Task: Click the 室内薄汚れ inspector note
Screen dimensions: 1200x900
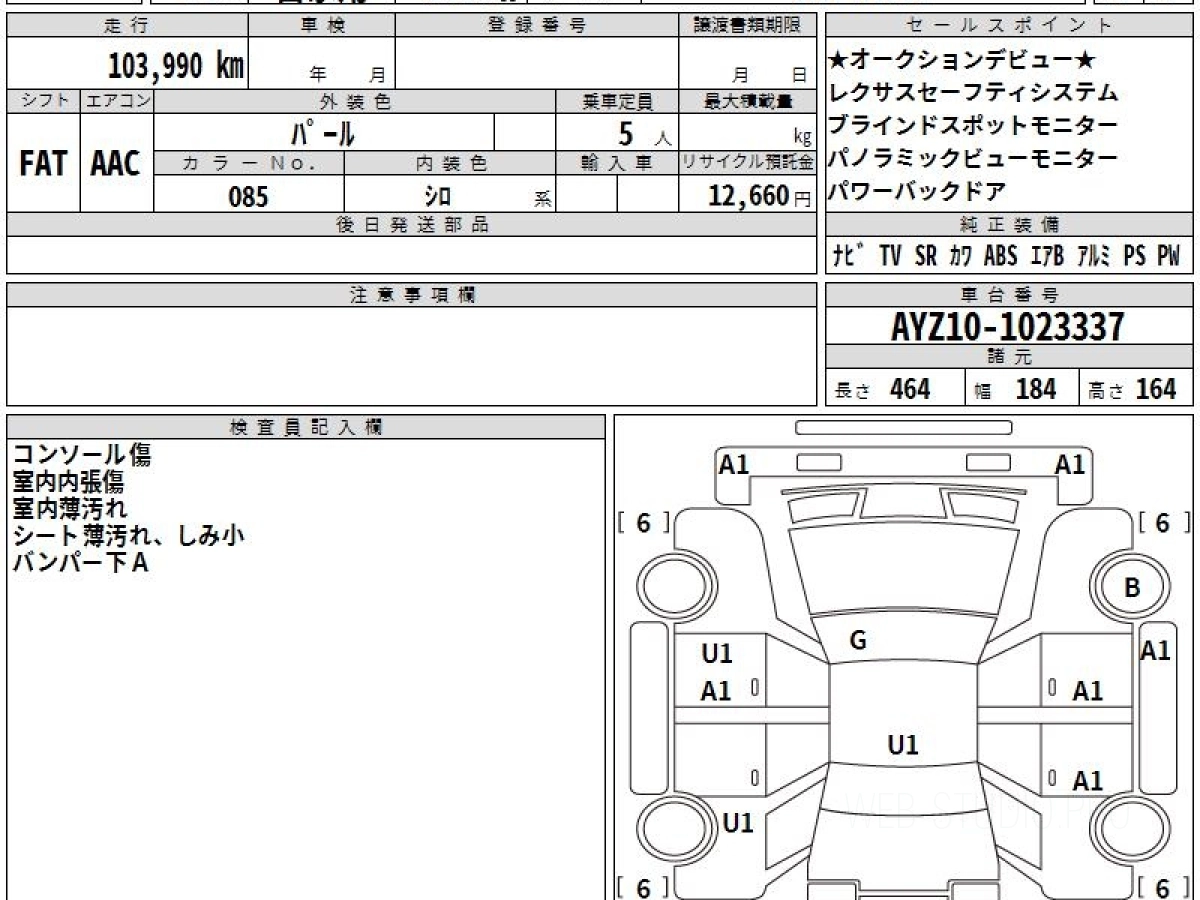Action: tap(70, 509)
